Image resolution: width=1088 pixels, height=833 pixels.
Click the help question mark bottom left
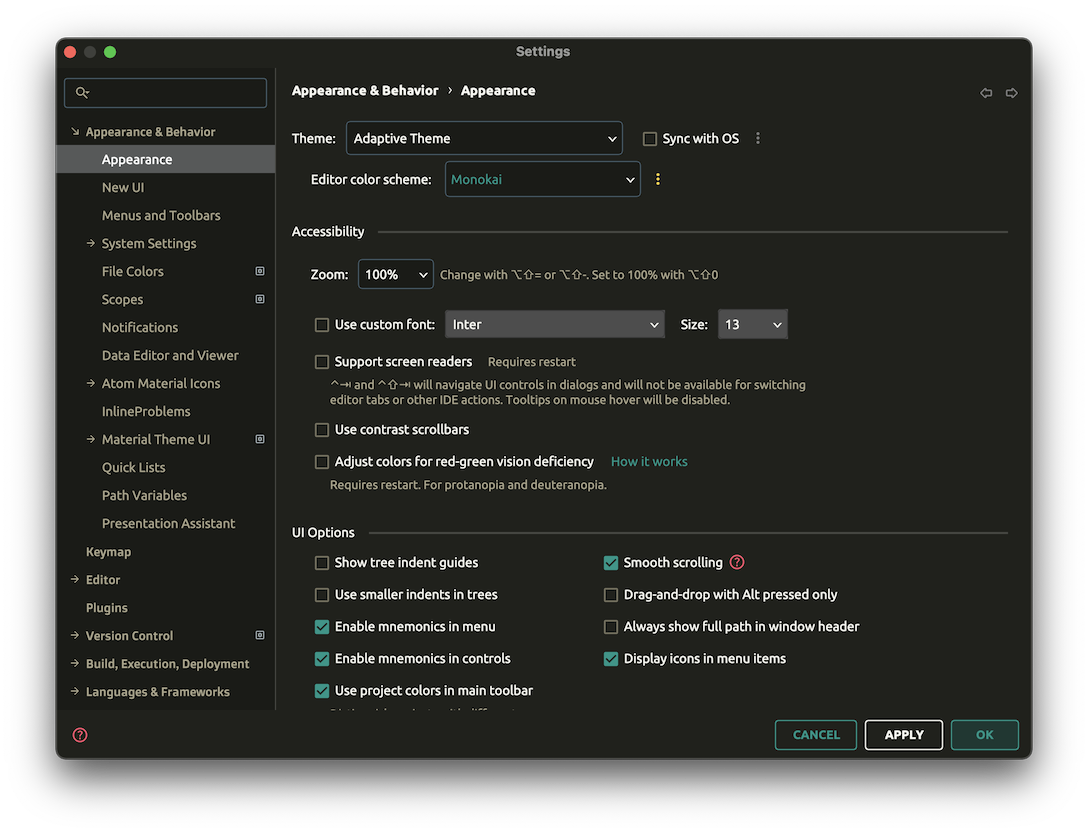coord(79,734)
